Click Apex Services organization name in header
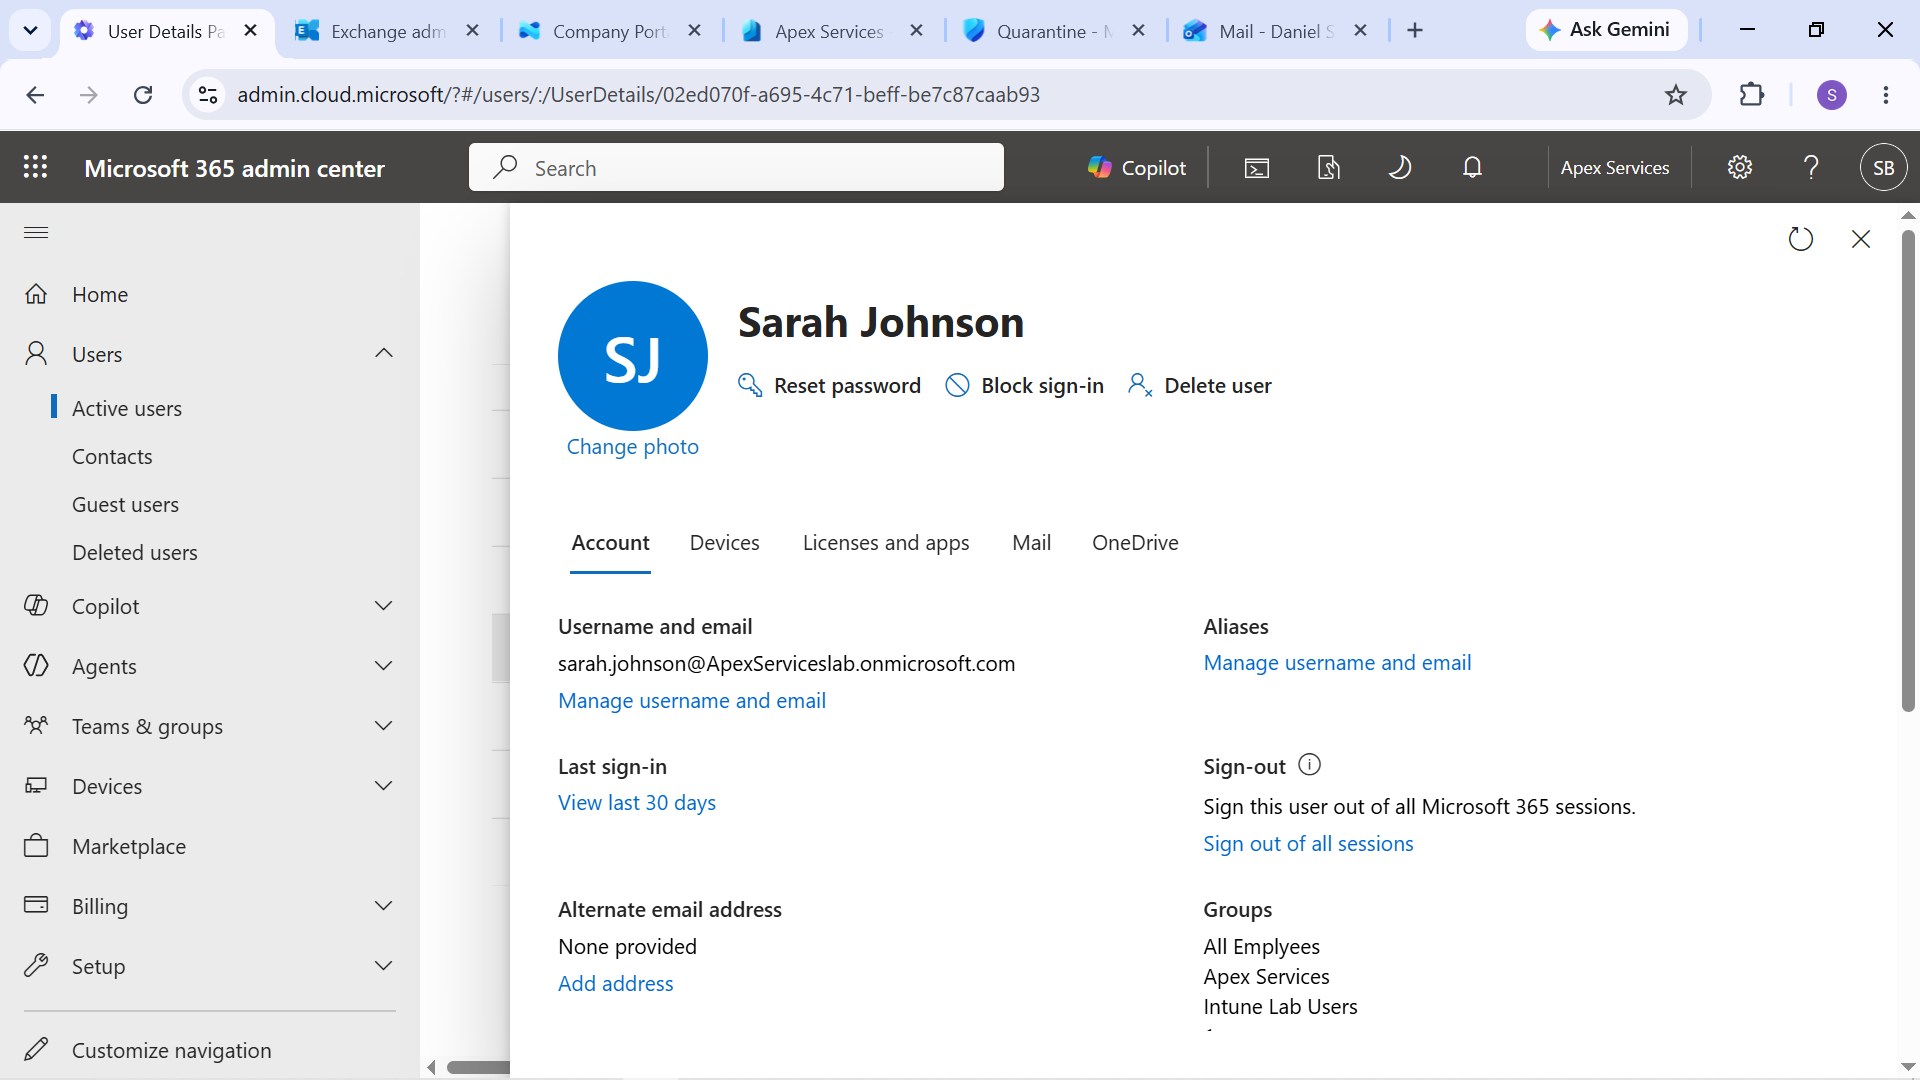This screenshot has height=1080, width=1920. (x=1614, y=167)
